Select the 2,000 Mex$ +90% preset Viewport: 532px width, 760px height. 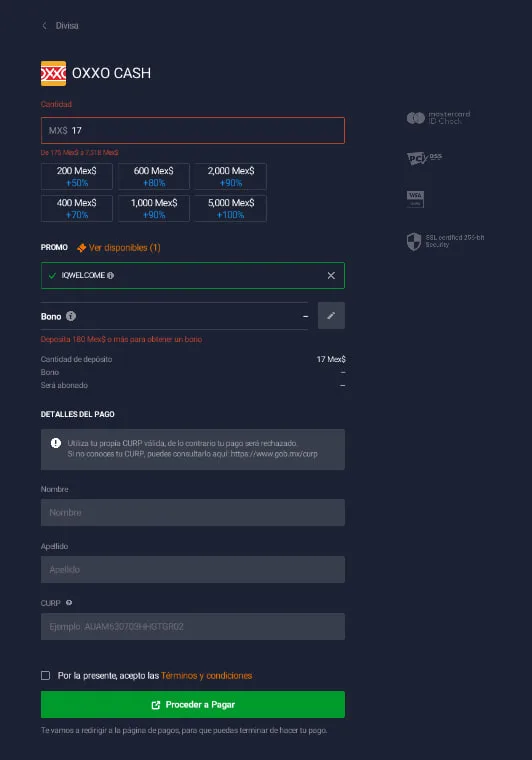pos(231,176)
